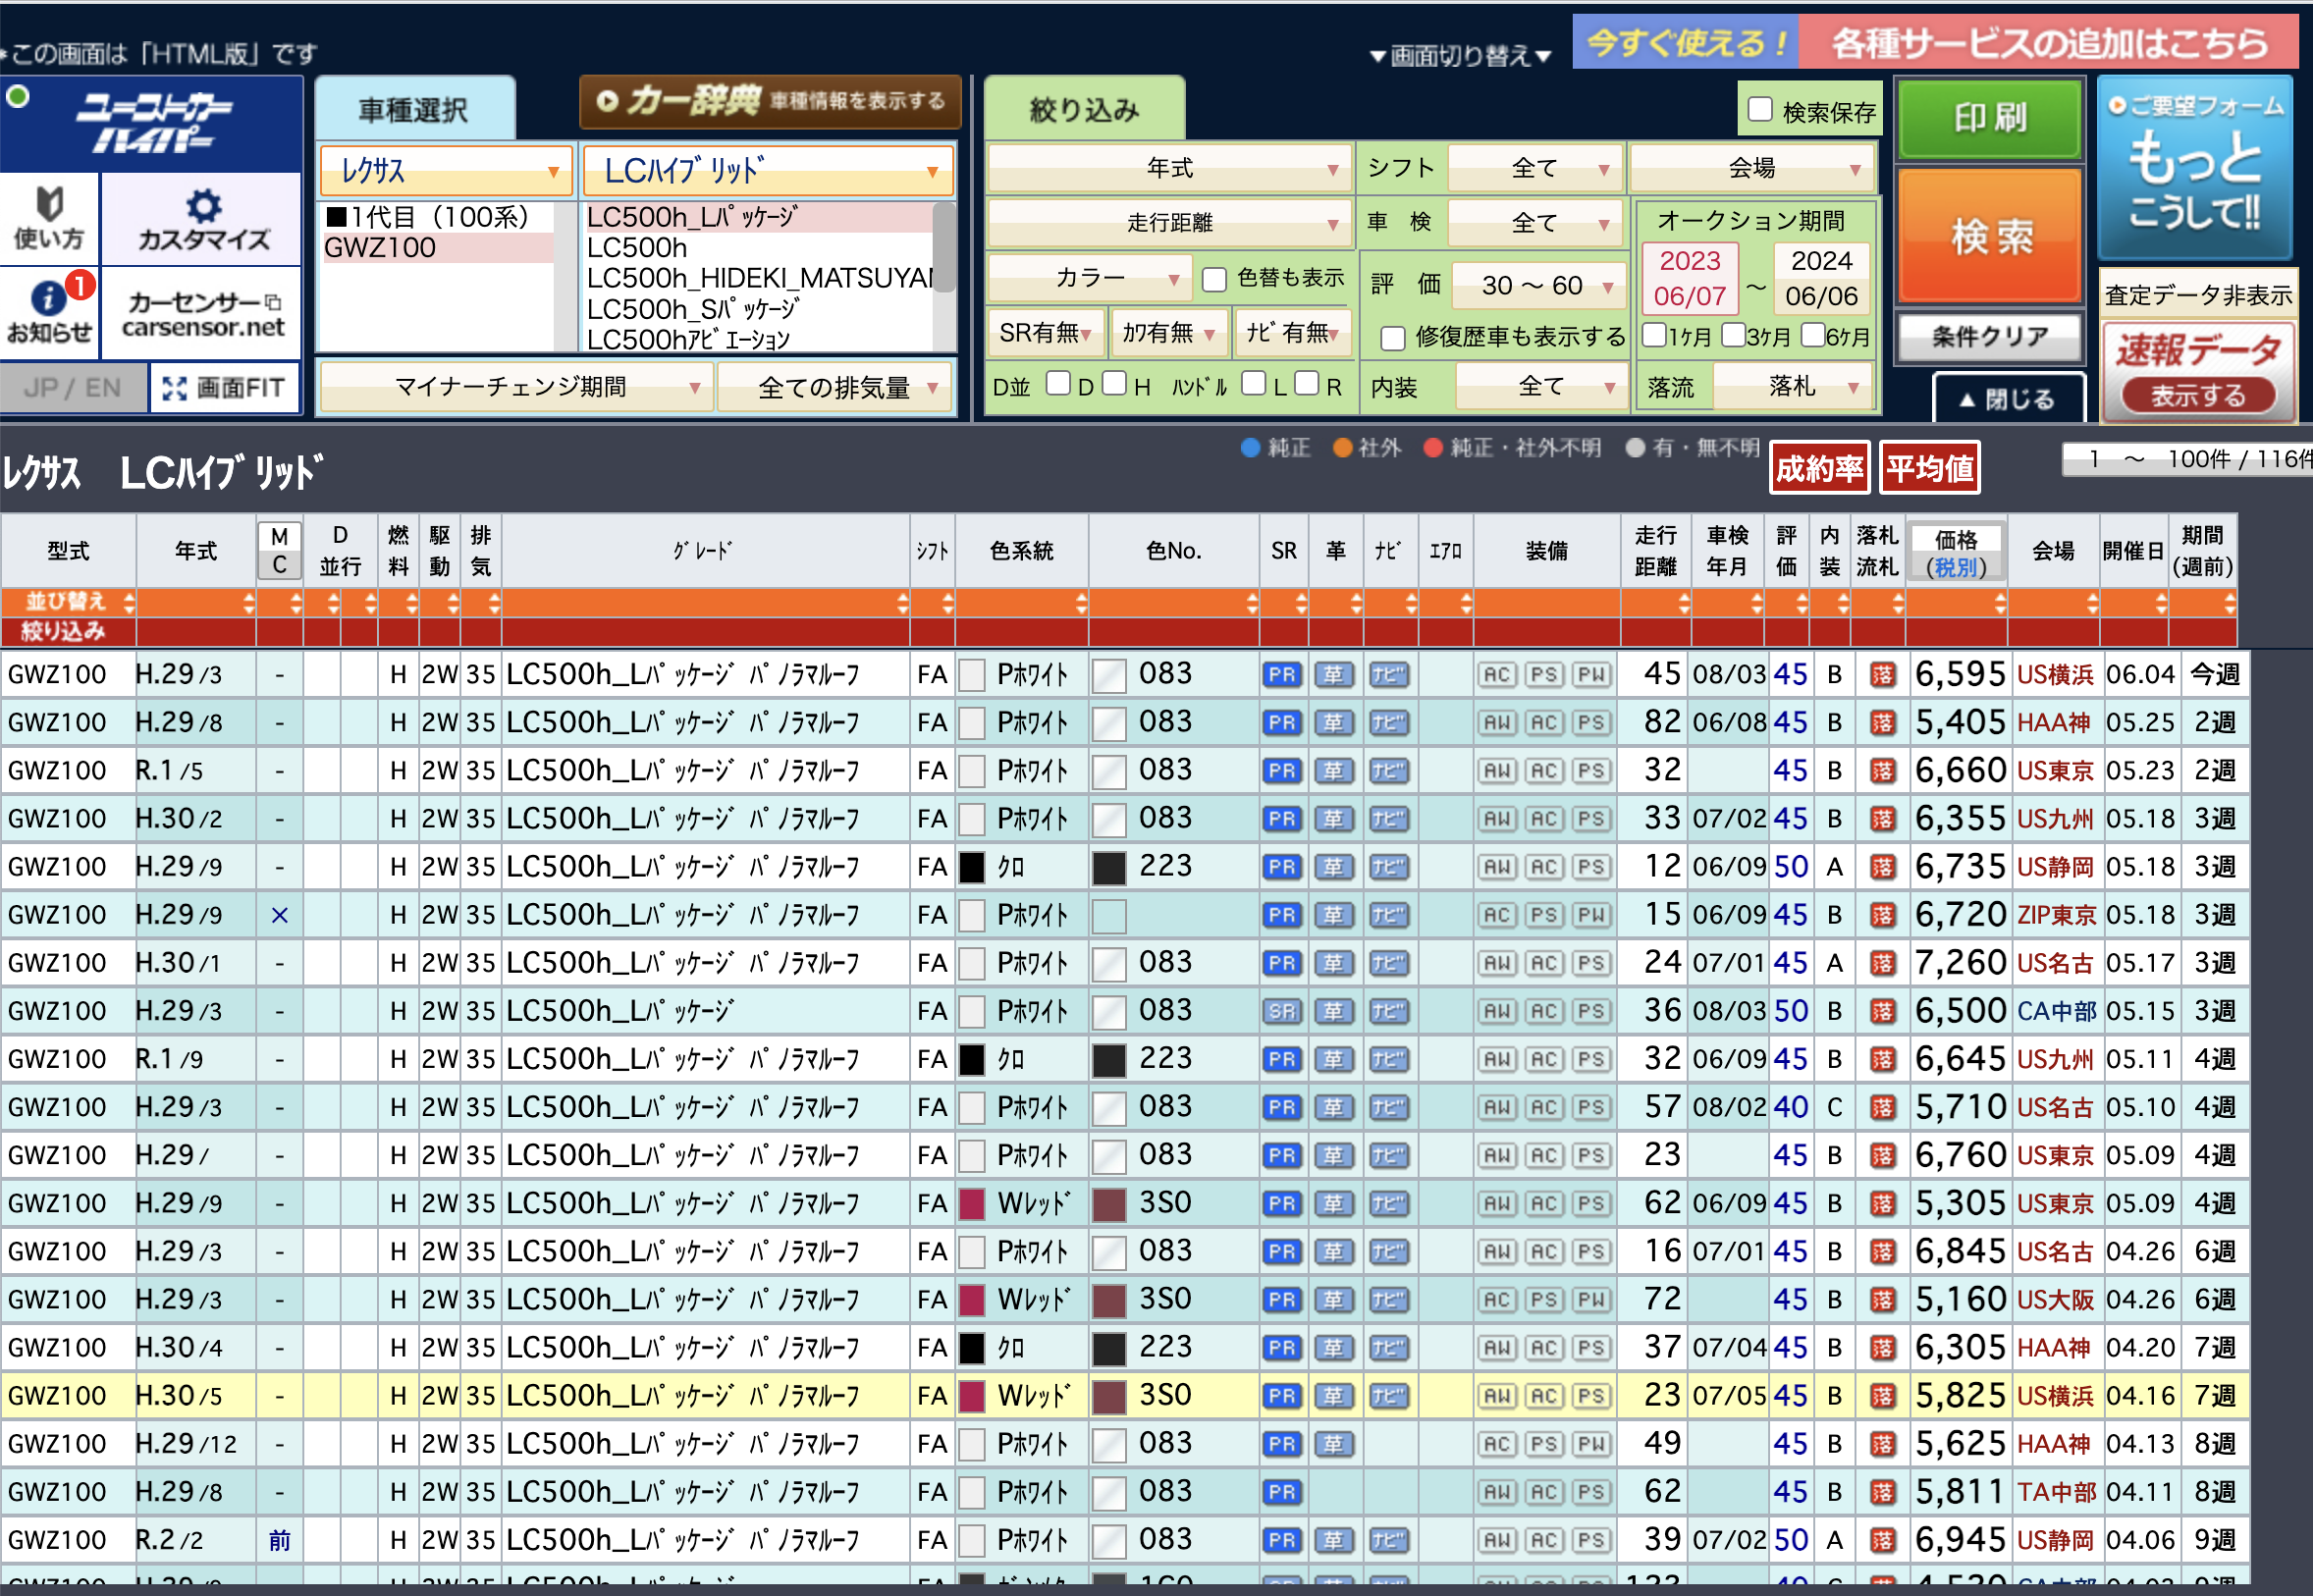This screenshot has height=1596, width=2313.
Task: Open the カーセンサー carsensor.net link
Action: tap(203, 313)
